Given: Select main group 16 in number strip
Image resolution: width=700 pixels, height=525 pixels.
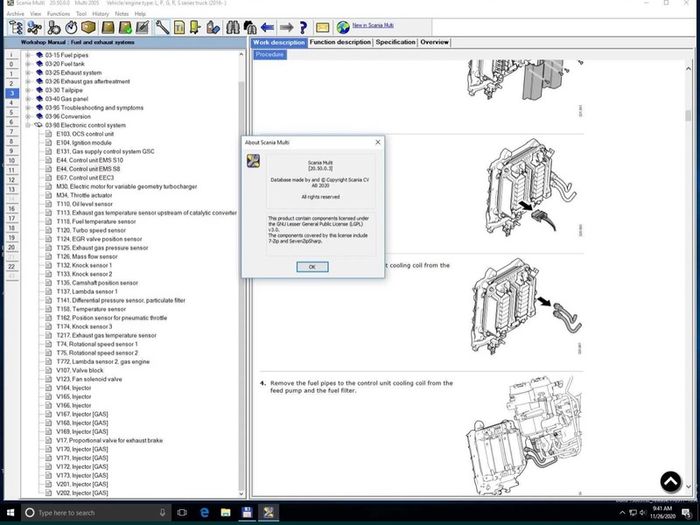Looking at the screenshot, I should [12, 209].
